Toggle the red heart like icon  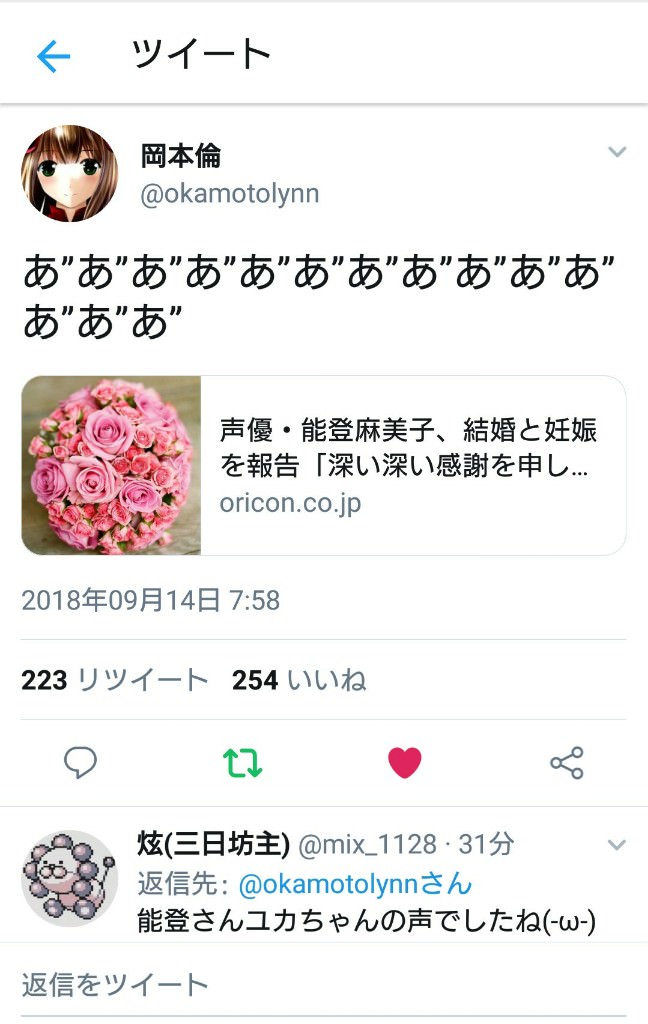pyautogui.click(x=405, y=762)
